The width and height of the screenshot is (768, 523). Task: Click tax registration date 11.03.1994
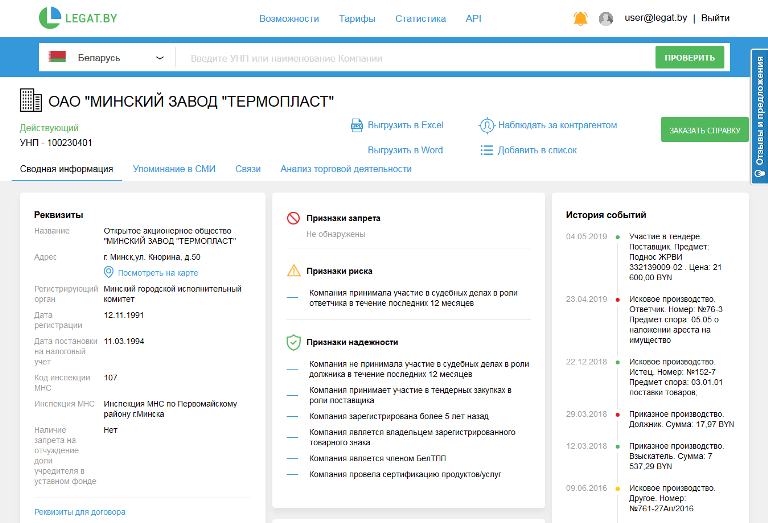point(124,341)
